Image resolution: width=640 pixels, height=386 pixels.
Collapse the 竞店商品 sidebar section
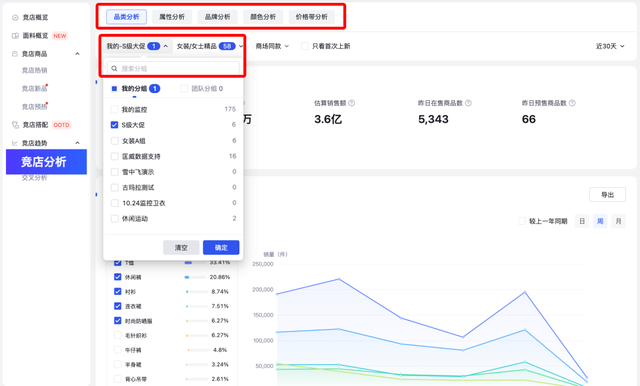[77, 54]
